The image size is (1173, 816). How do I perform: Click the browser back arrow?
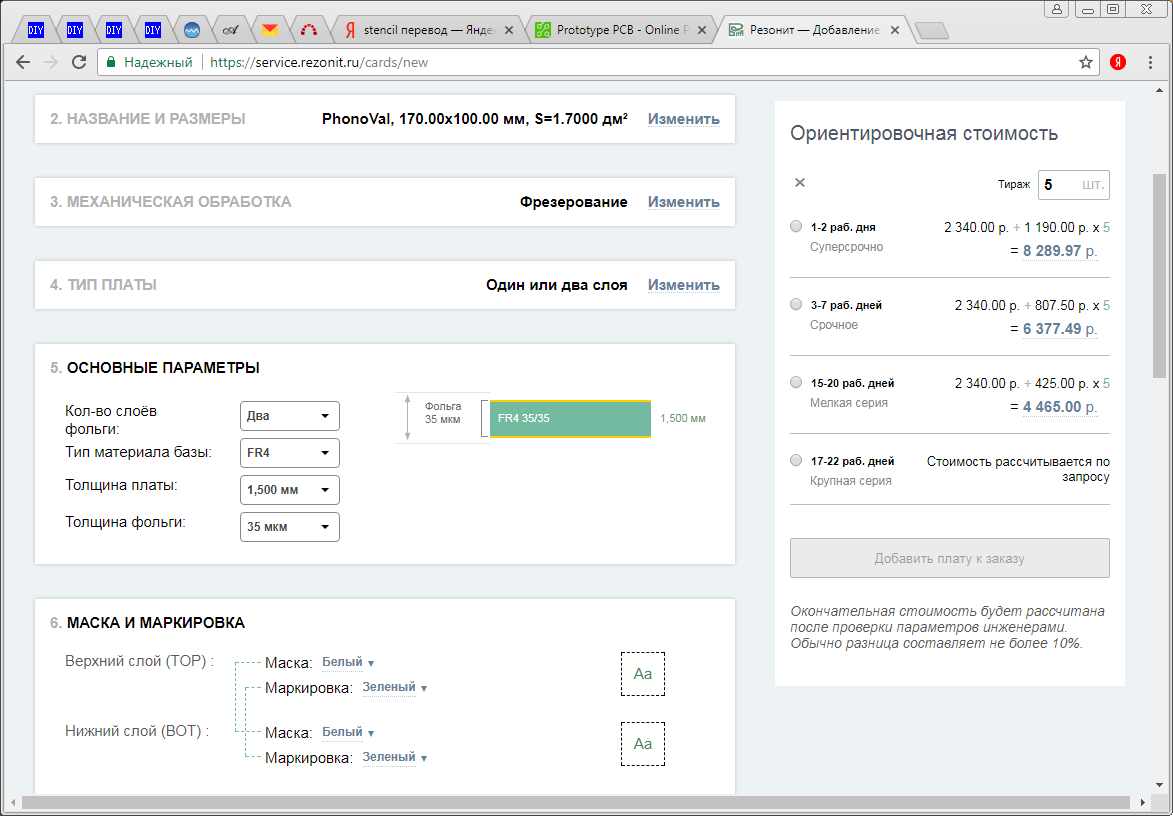point(23,62)
